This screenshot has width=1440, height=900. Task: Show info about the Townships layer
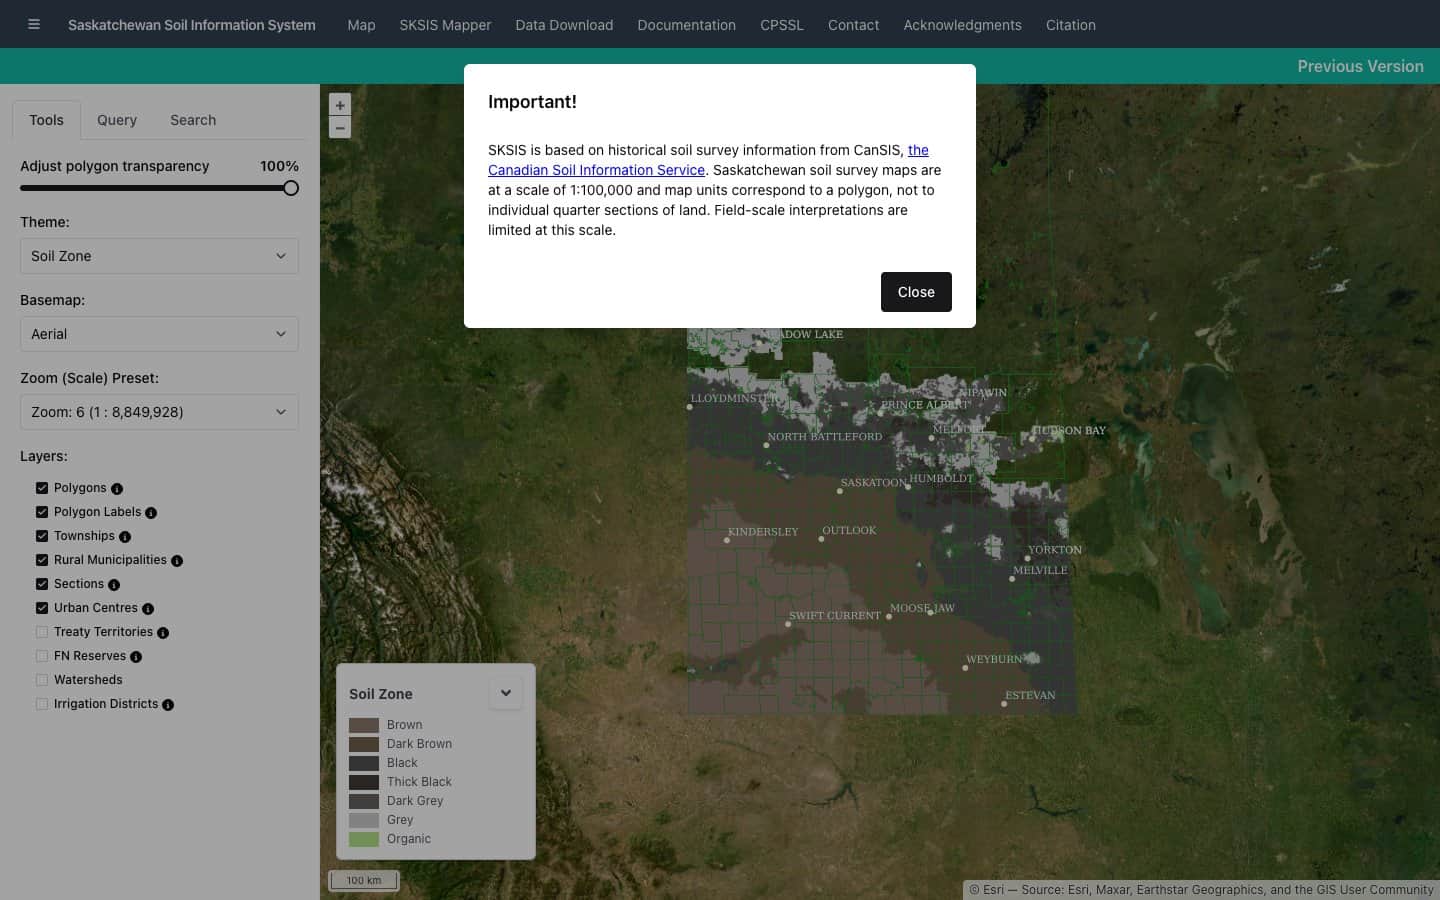tap(125, 537)
